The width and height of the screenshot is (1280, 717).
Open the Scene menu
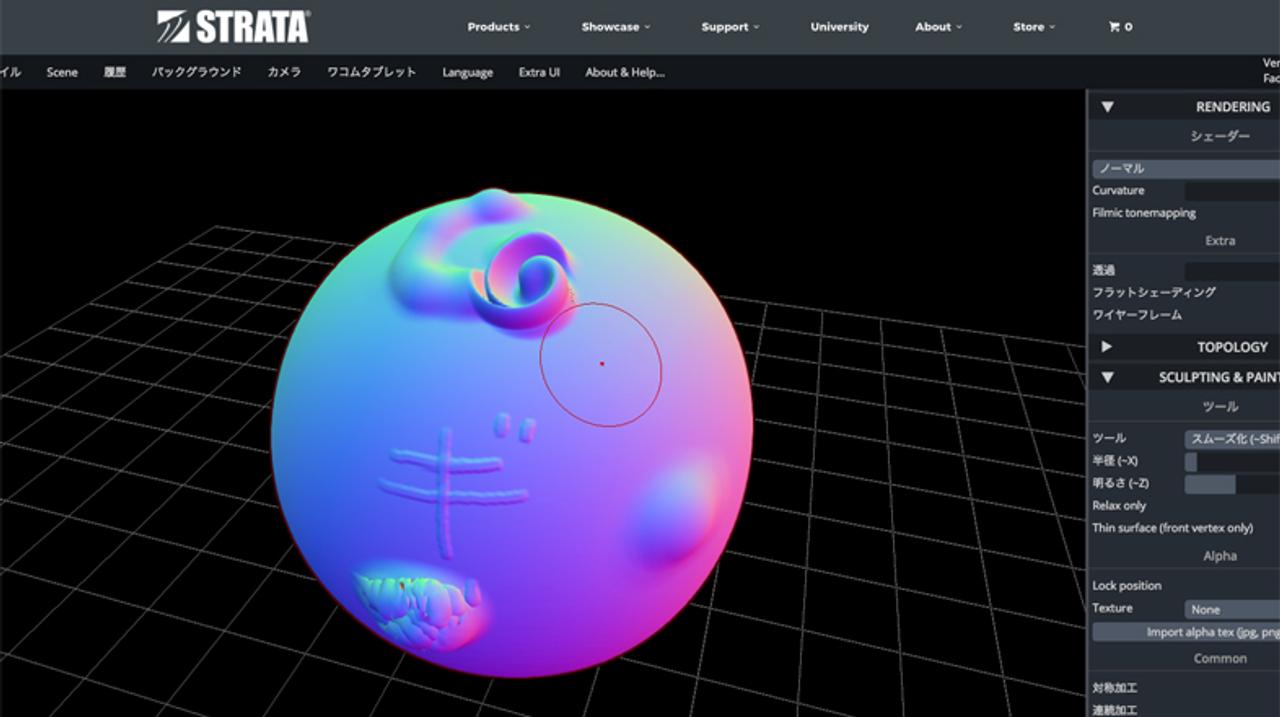click(62, 72)
